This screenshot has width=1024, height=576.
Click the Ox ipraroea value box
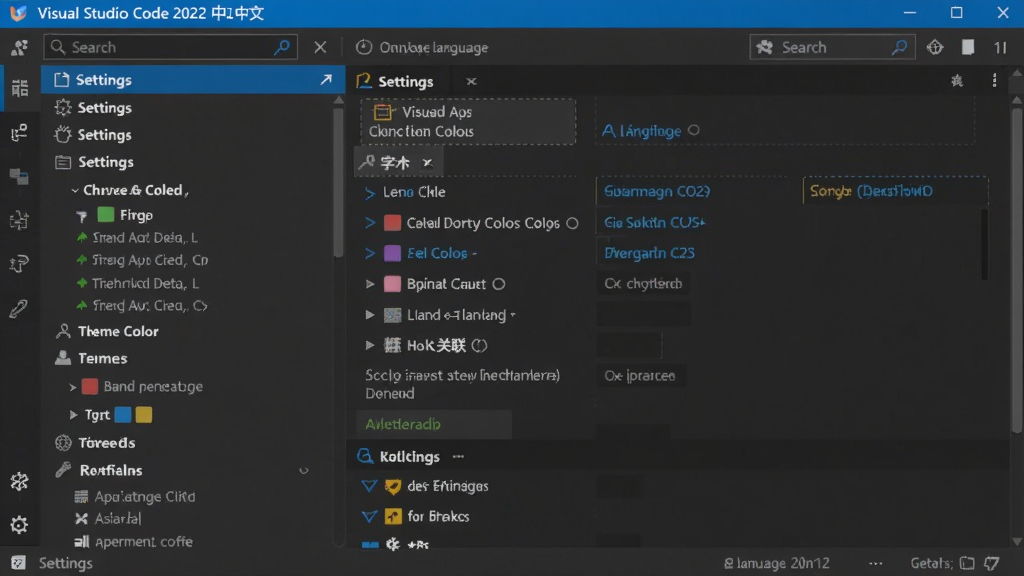tap(640, 376)
